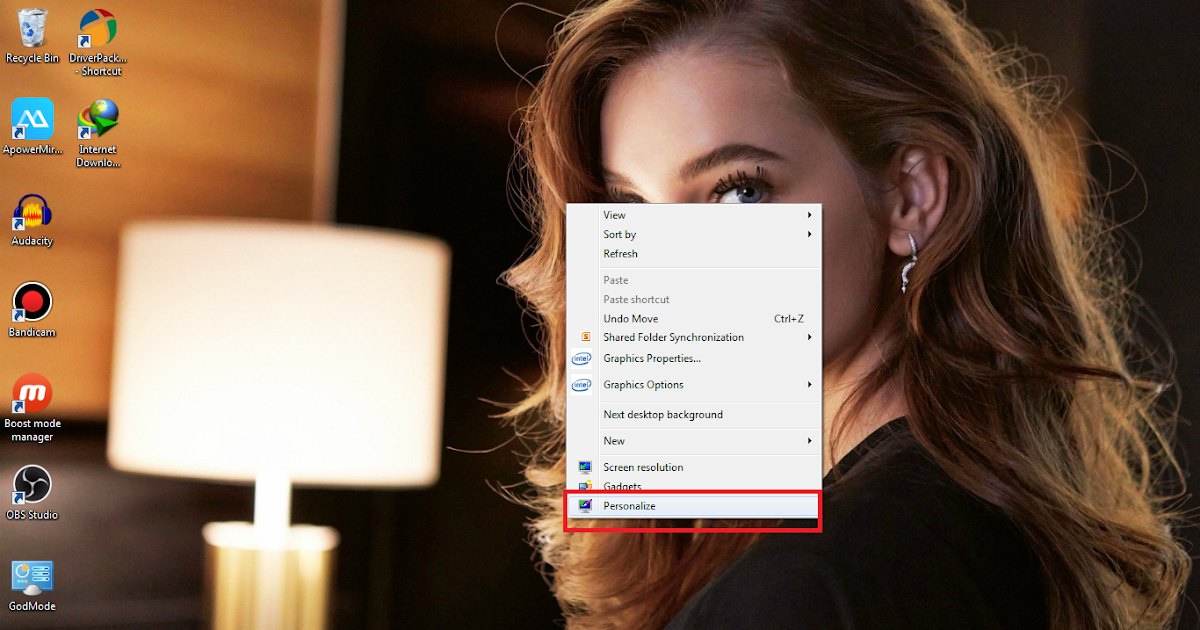Expand the Shared Folder Synchronization submenu arrow
This screenshot has width=1200, height=630.
(810, 338)
